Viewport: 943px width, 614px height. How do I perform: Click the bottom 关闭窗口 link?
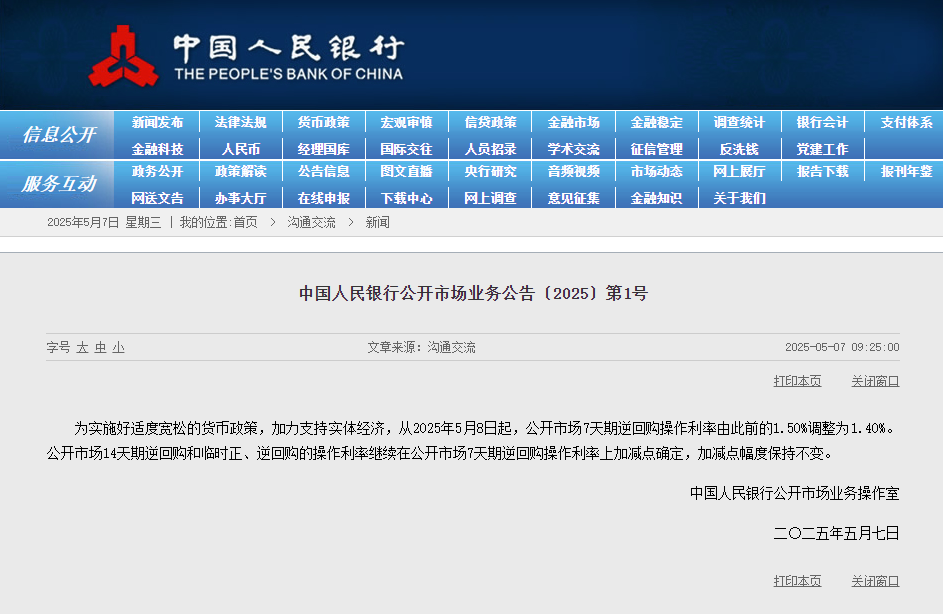[x=875, y=581]
